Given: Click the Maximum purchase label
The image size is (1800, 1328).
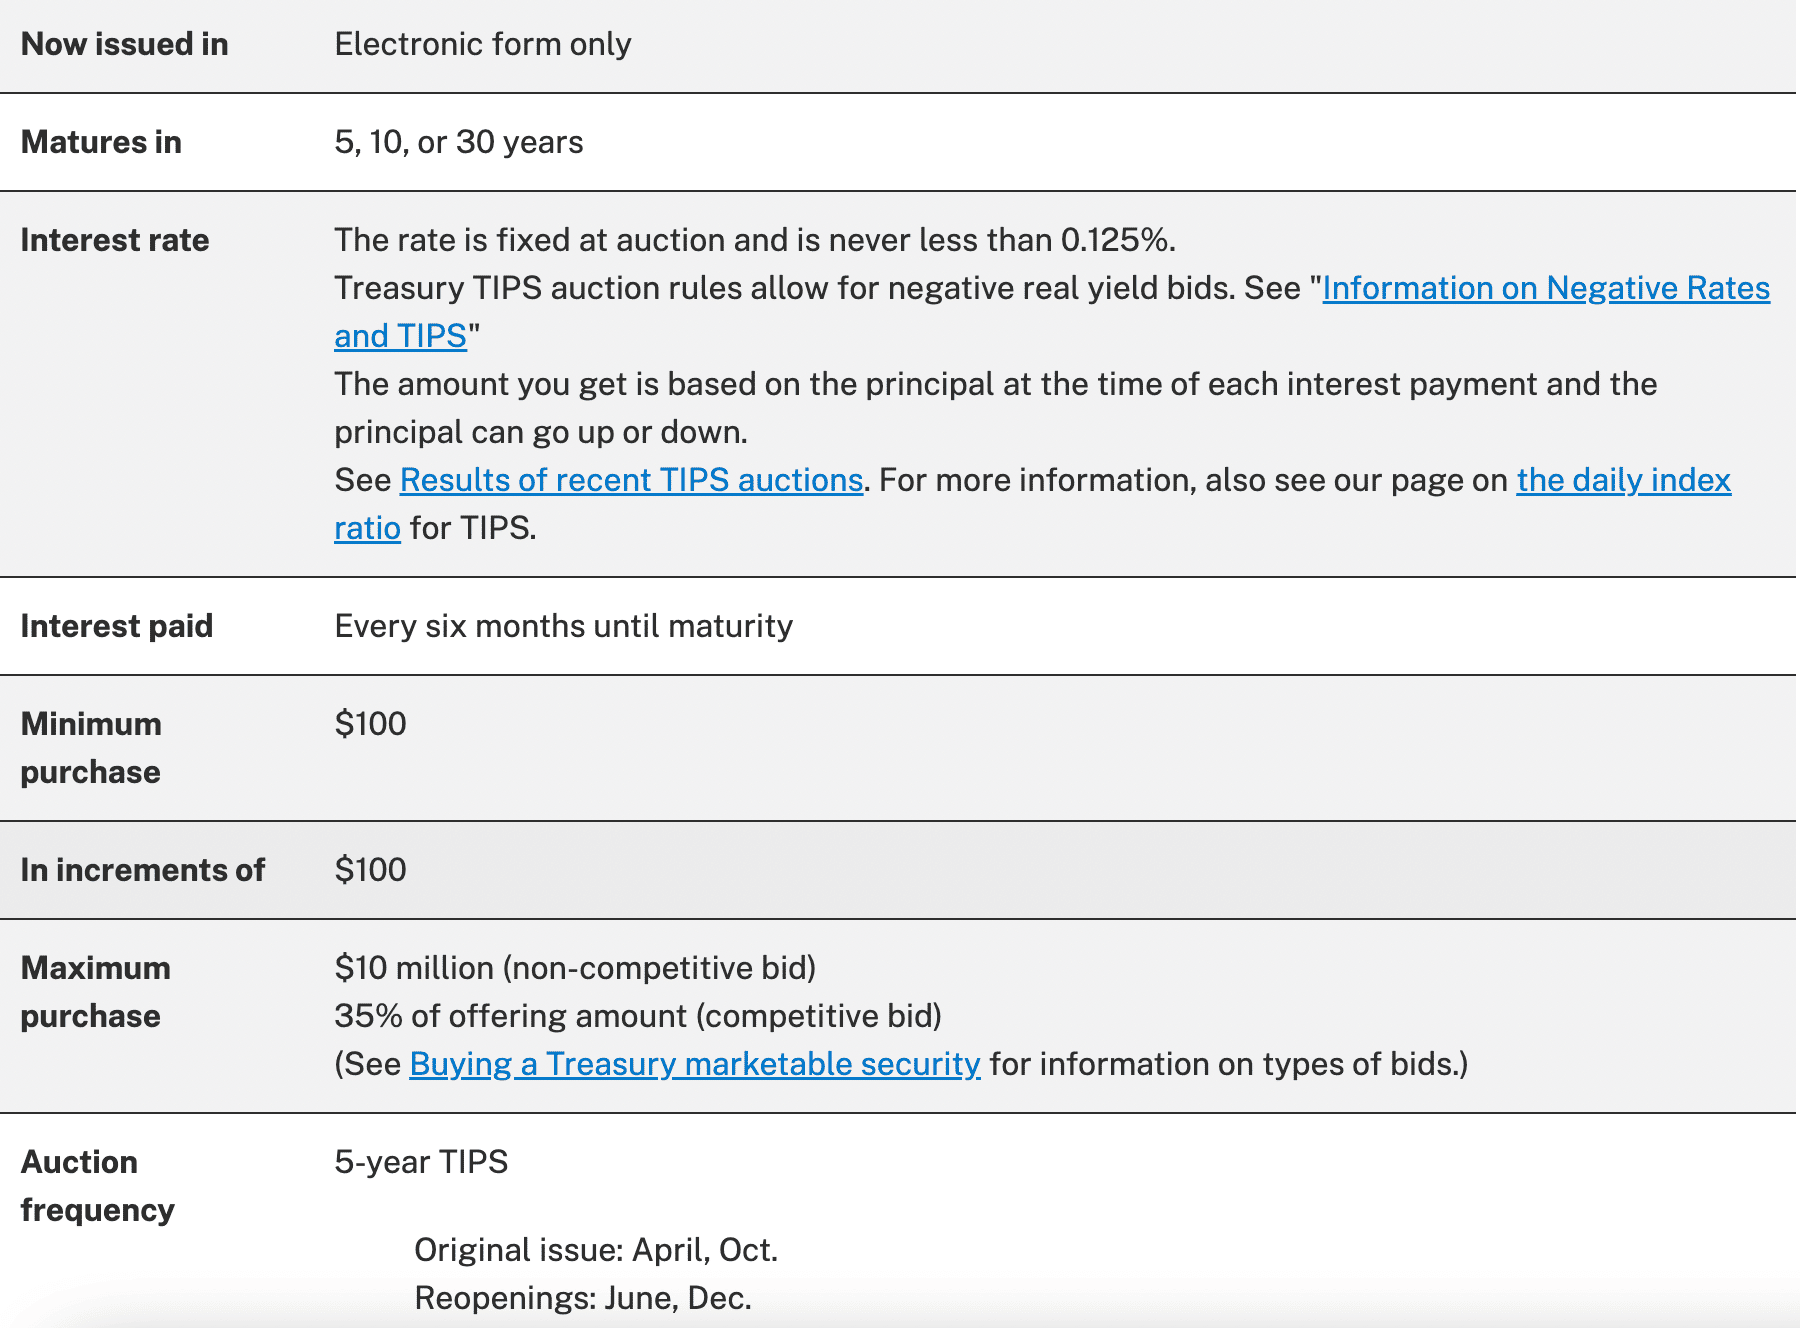Looking at the screenshot, I should coord(96,992).
